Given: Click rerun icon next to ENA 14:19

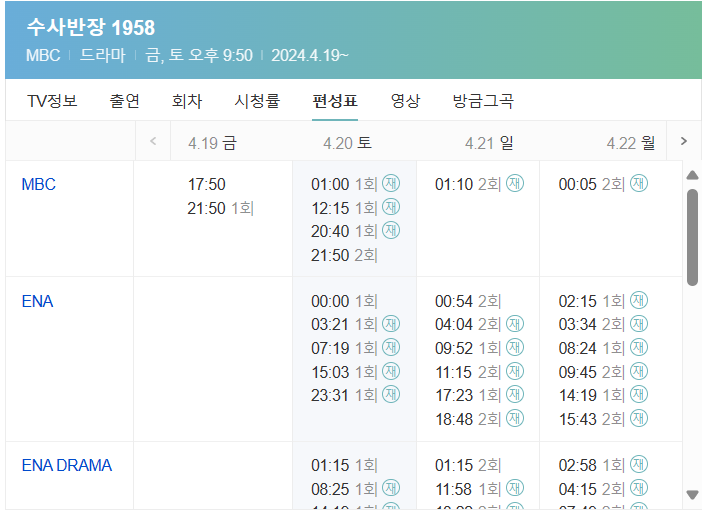Looking at the screenshot, I should (x=638, y=395).
